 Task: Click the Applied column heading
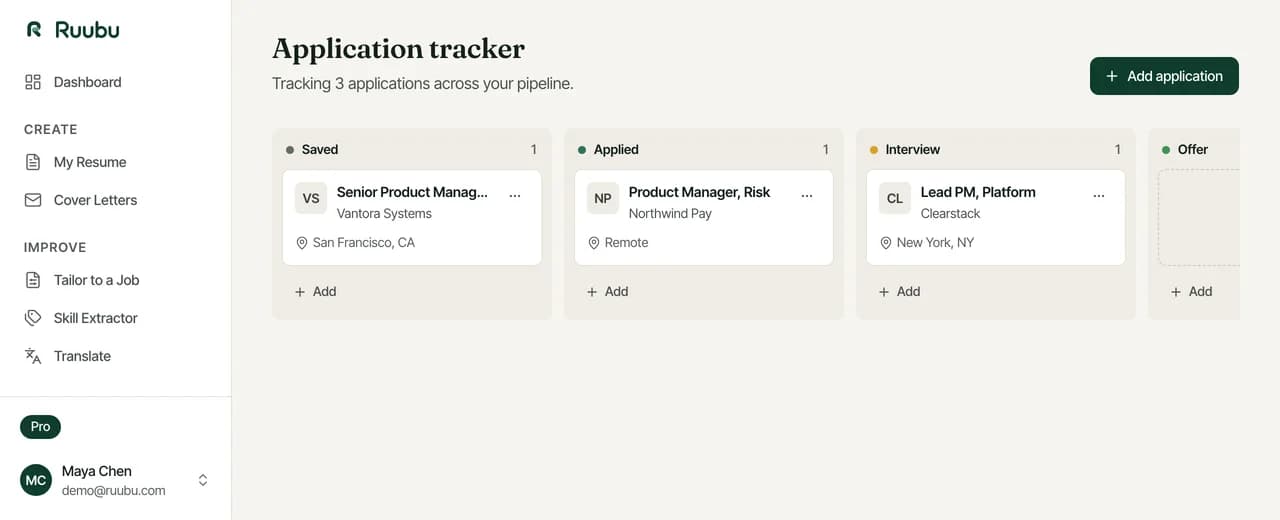tap(616, 150)
